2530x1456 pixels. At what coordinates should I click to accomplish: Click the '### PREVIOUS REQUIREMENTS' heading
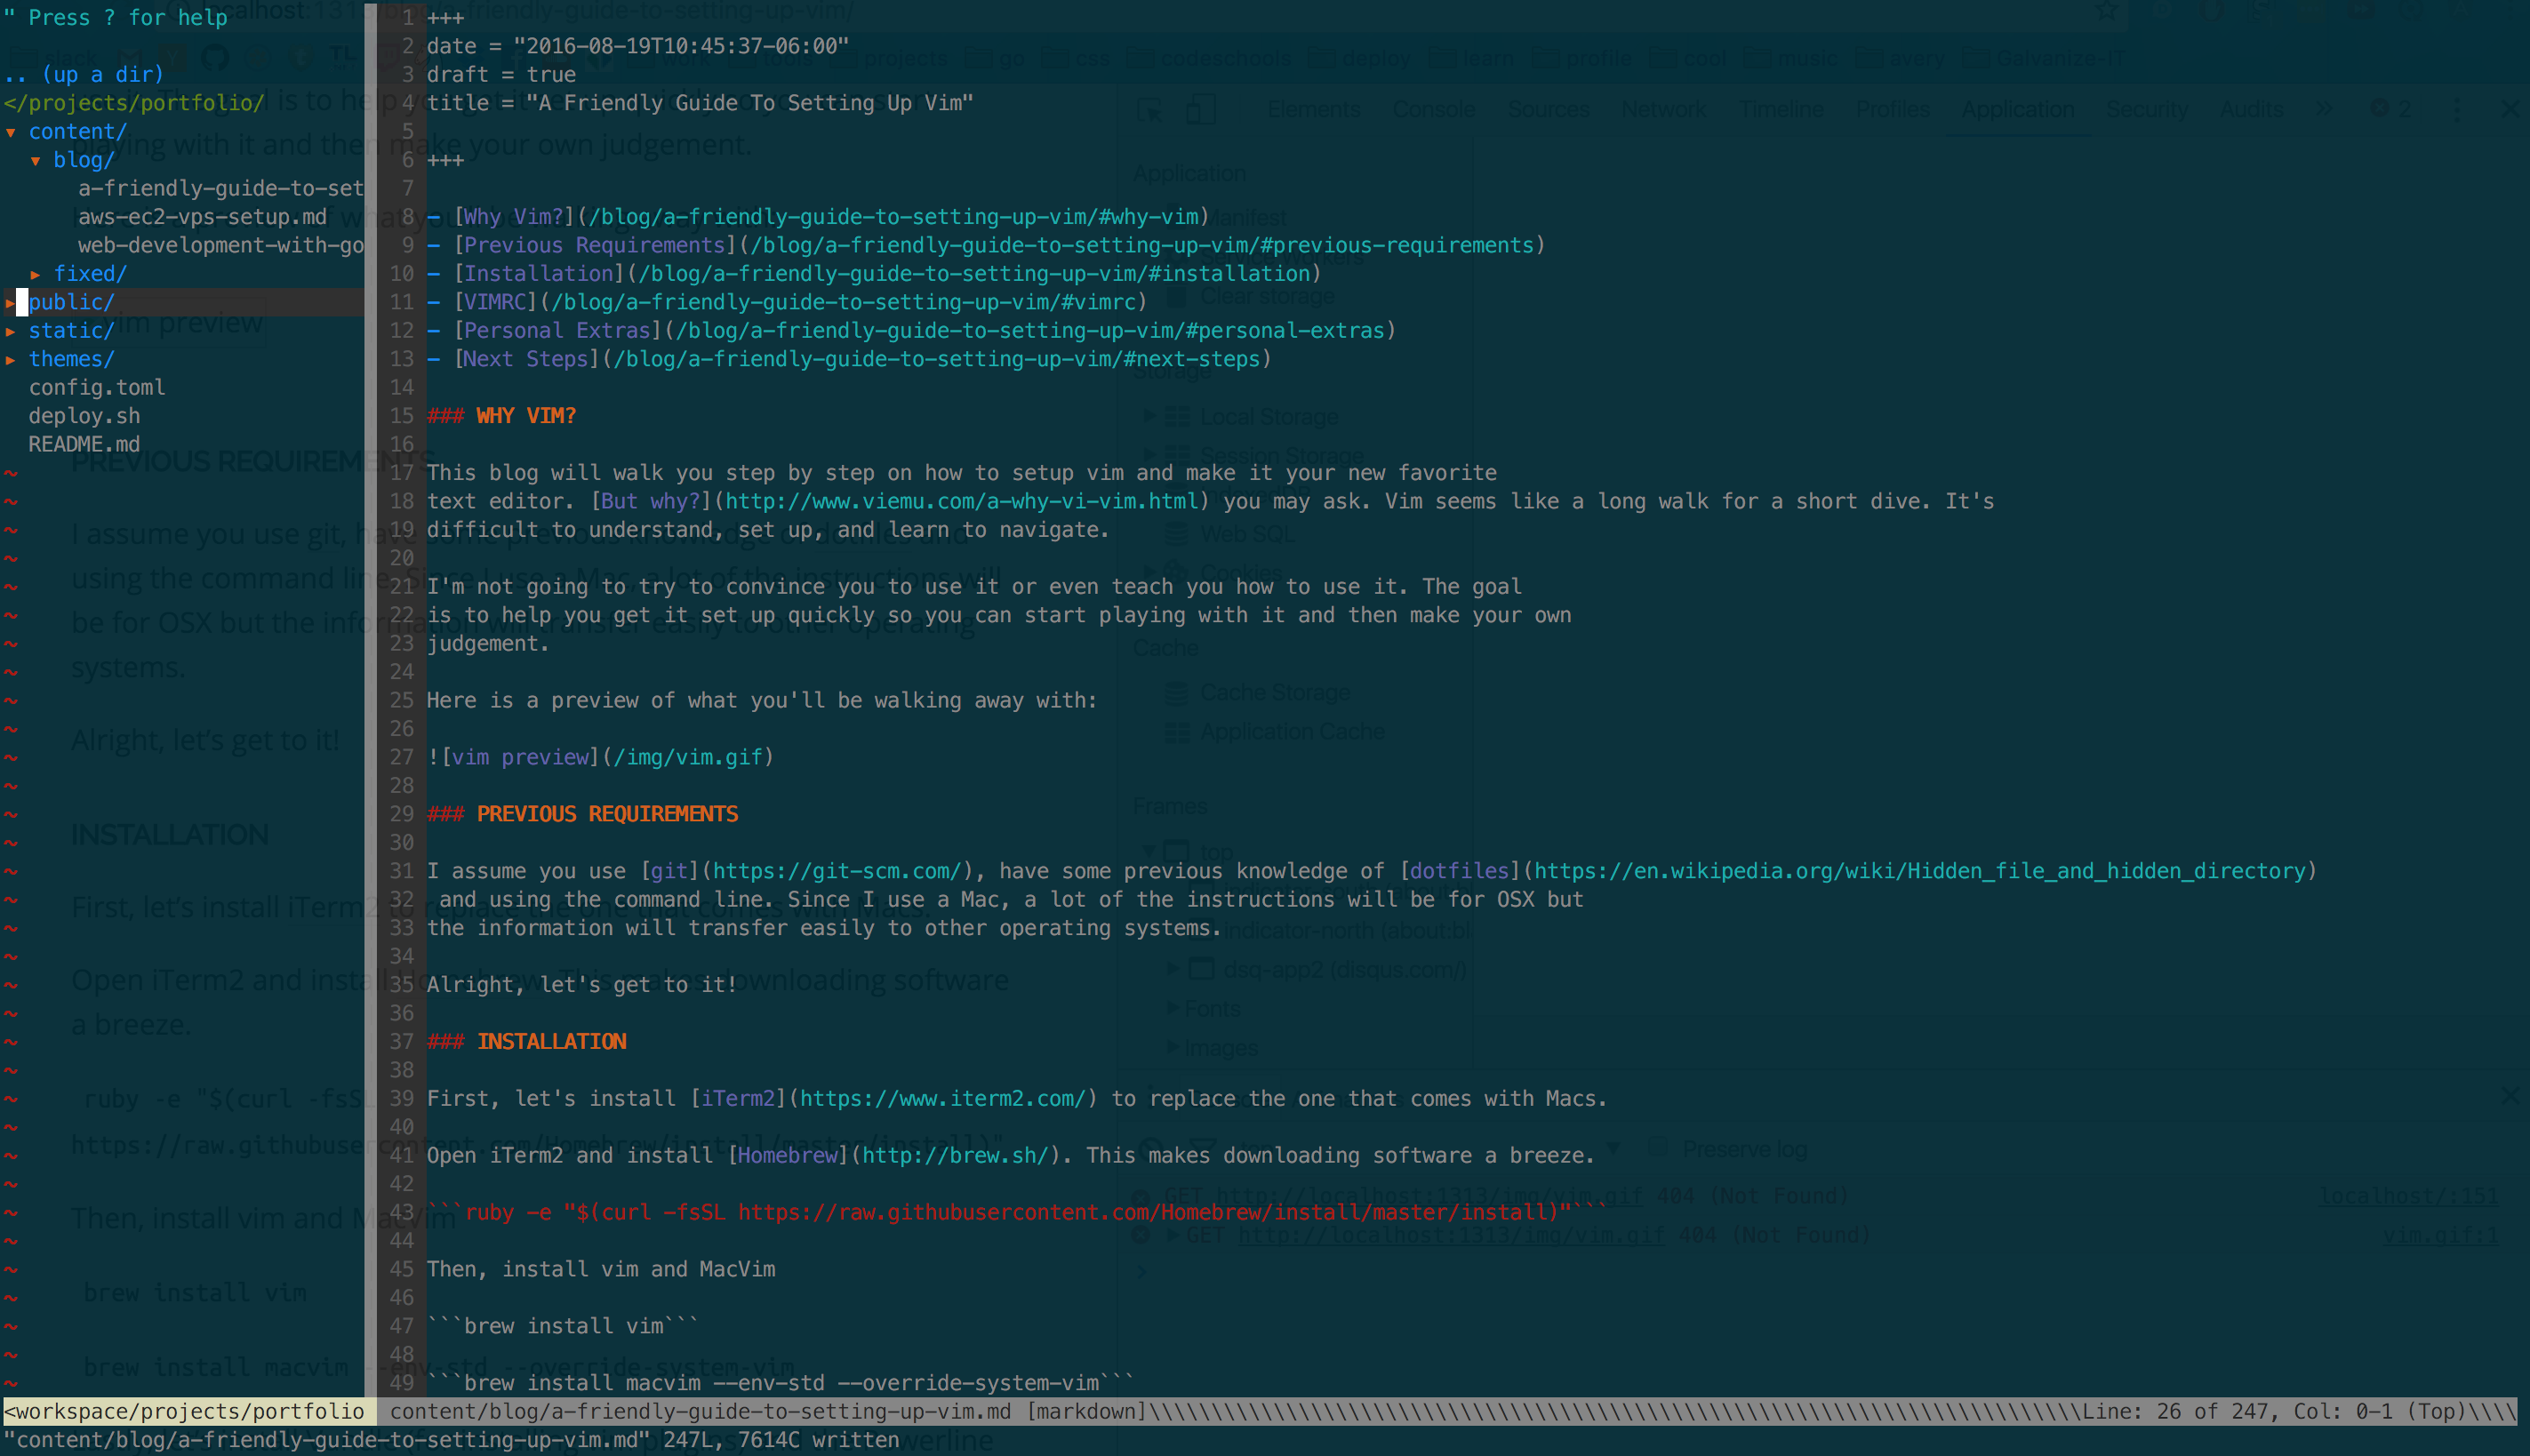582,814
